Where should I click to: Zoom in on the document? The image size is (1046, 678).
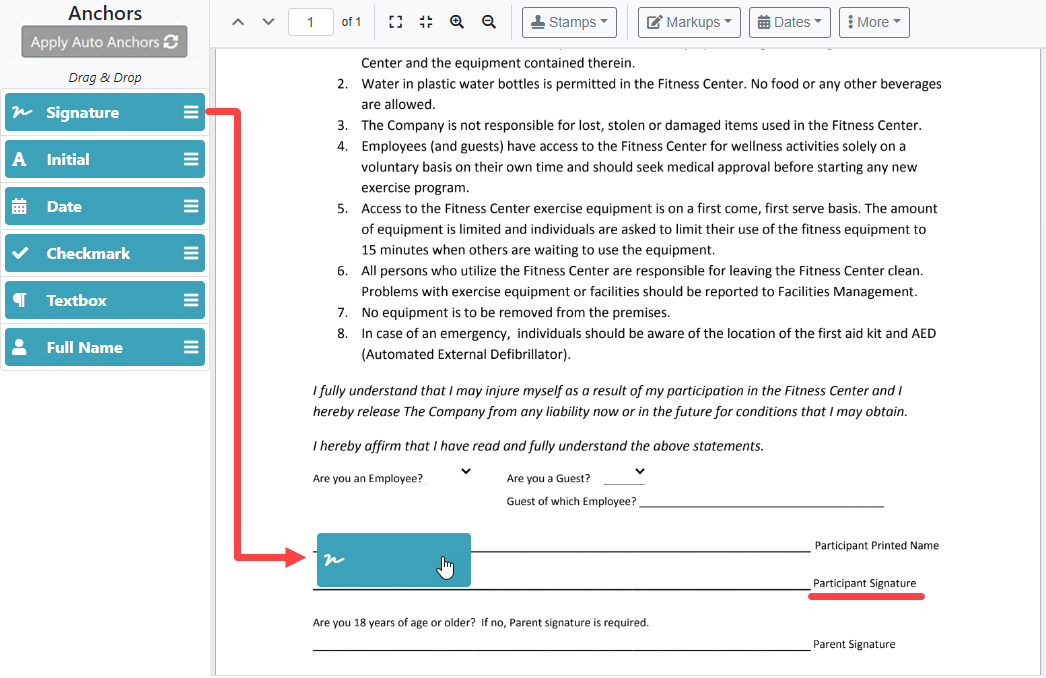click(x=457, y=20)
